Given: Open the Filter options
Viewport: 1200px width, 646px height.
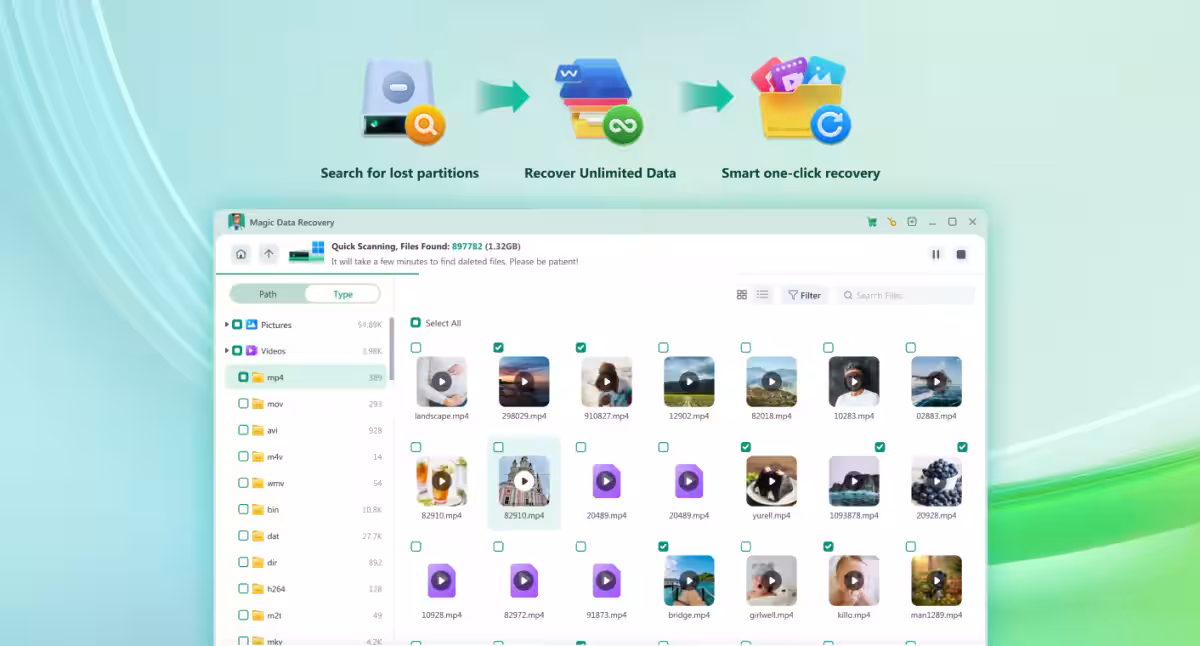Looking at the screenshot, I should (804, 295).
